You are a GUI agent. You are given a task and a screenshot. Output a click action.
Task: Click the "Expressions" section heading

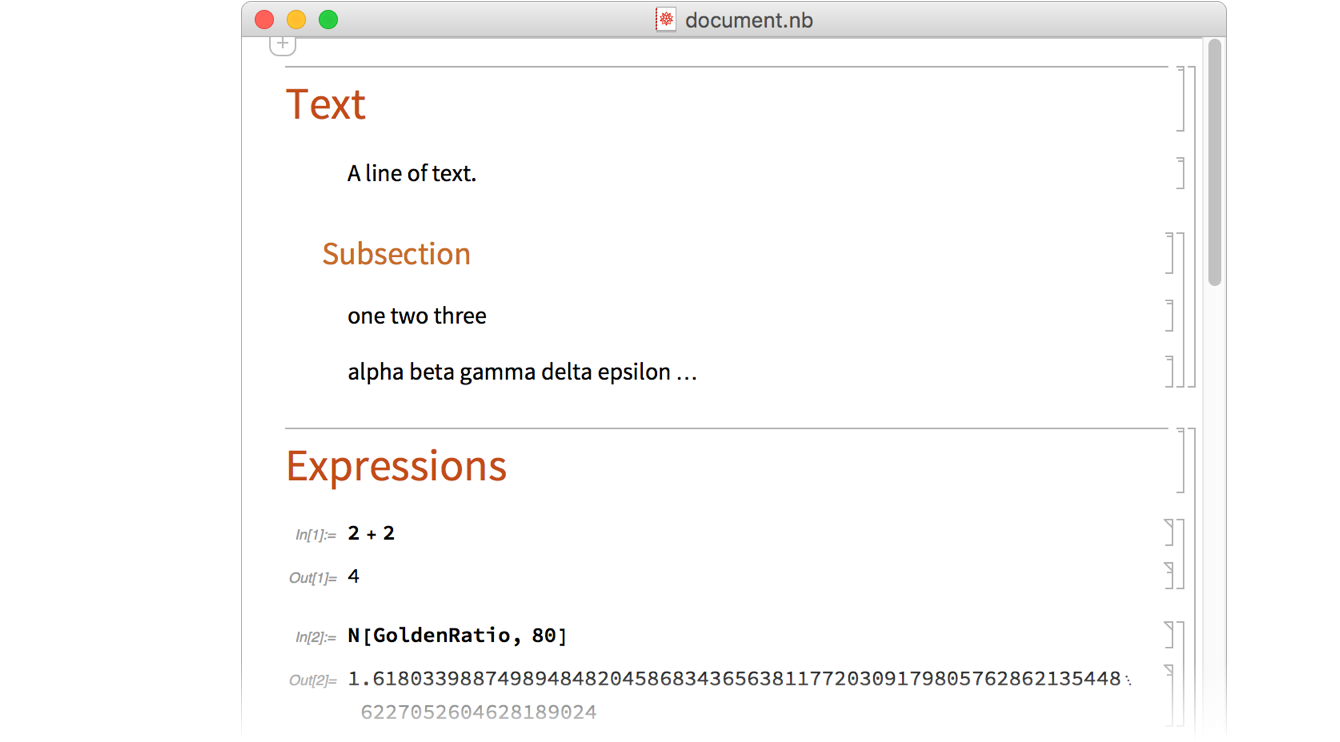[396, 466]
